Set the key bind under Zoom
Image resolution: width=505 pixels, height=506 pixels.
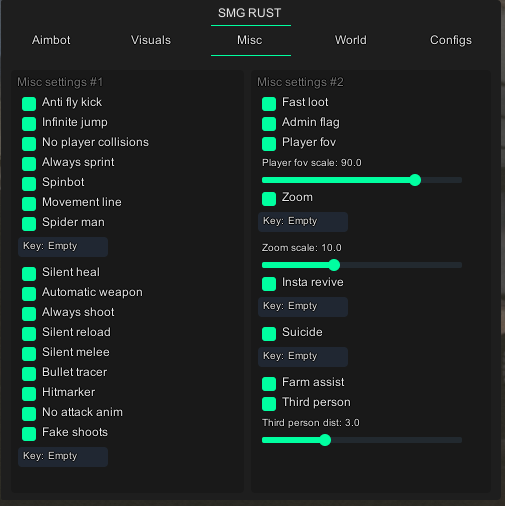(303, 222)
